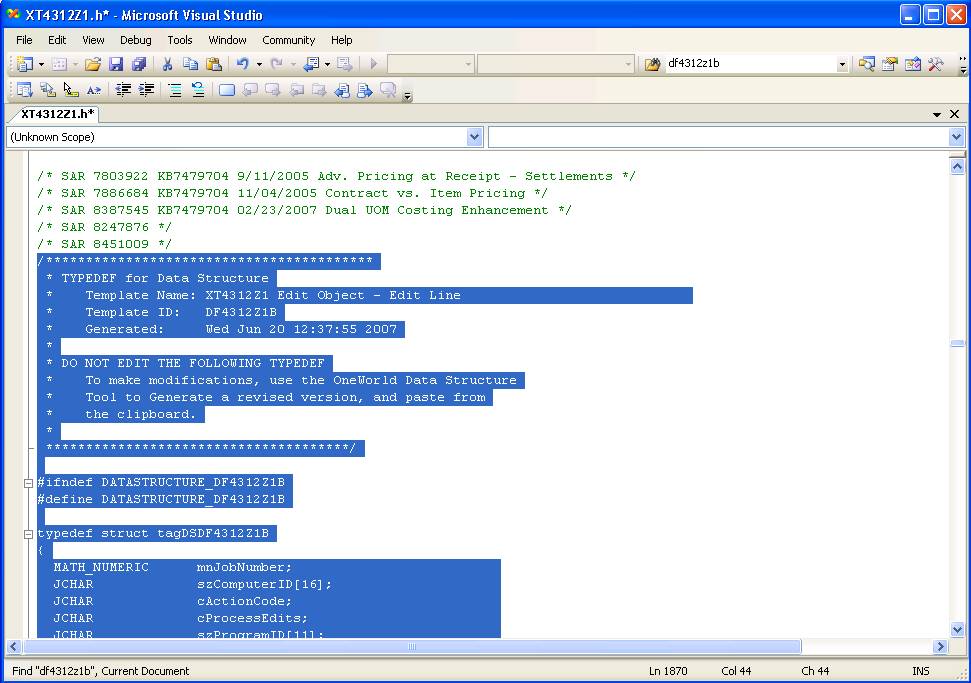Close the XT4312Z1.h document with X
Image resolution: width=971 pixels, height=683 pixels.
tap(954, 114)
